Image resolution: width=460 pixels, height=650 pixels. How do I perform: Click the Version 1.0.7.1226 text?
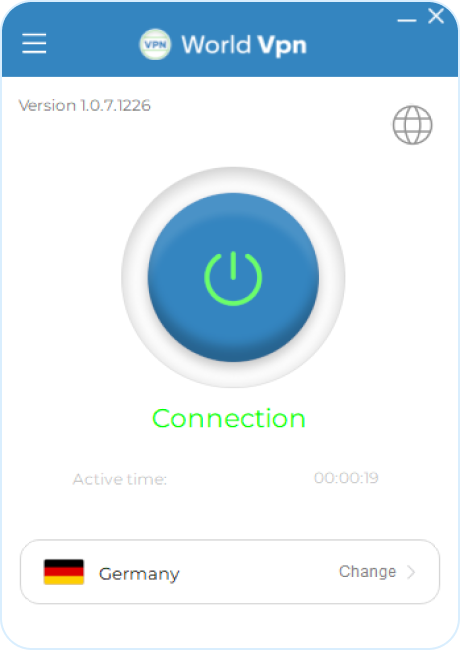tap(85, 105)
